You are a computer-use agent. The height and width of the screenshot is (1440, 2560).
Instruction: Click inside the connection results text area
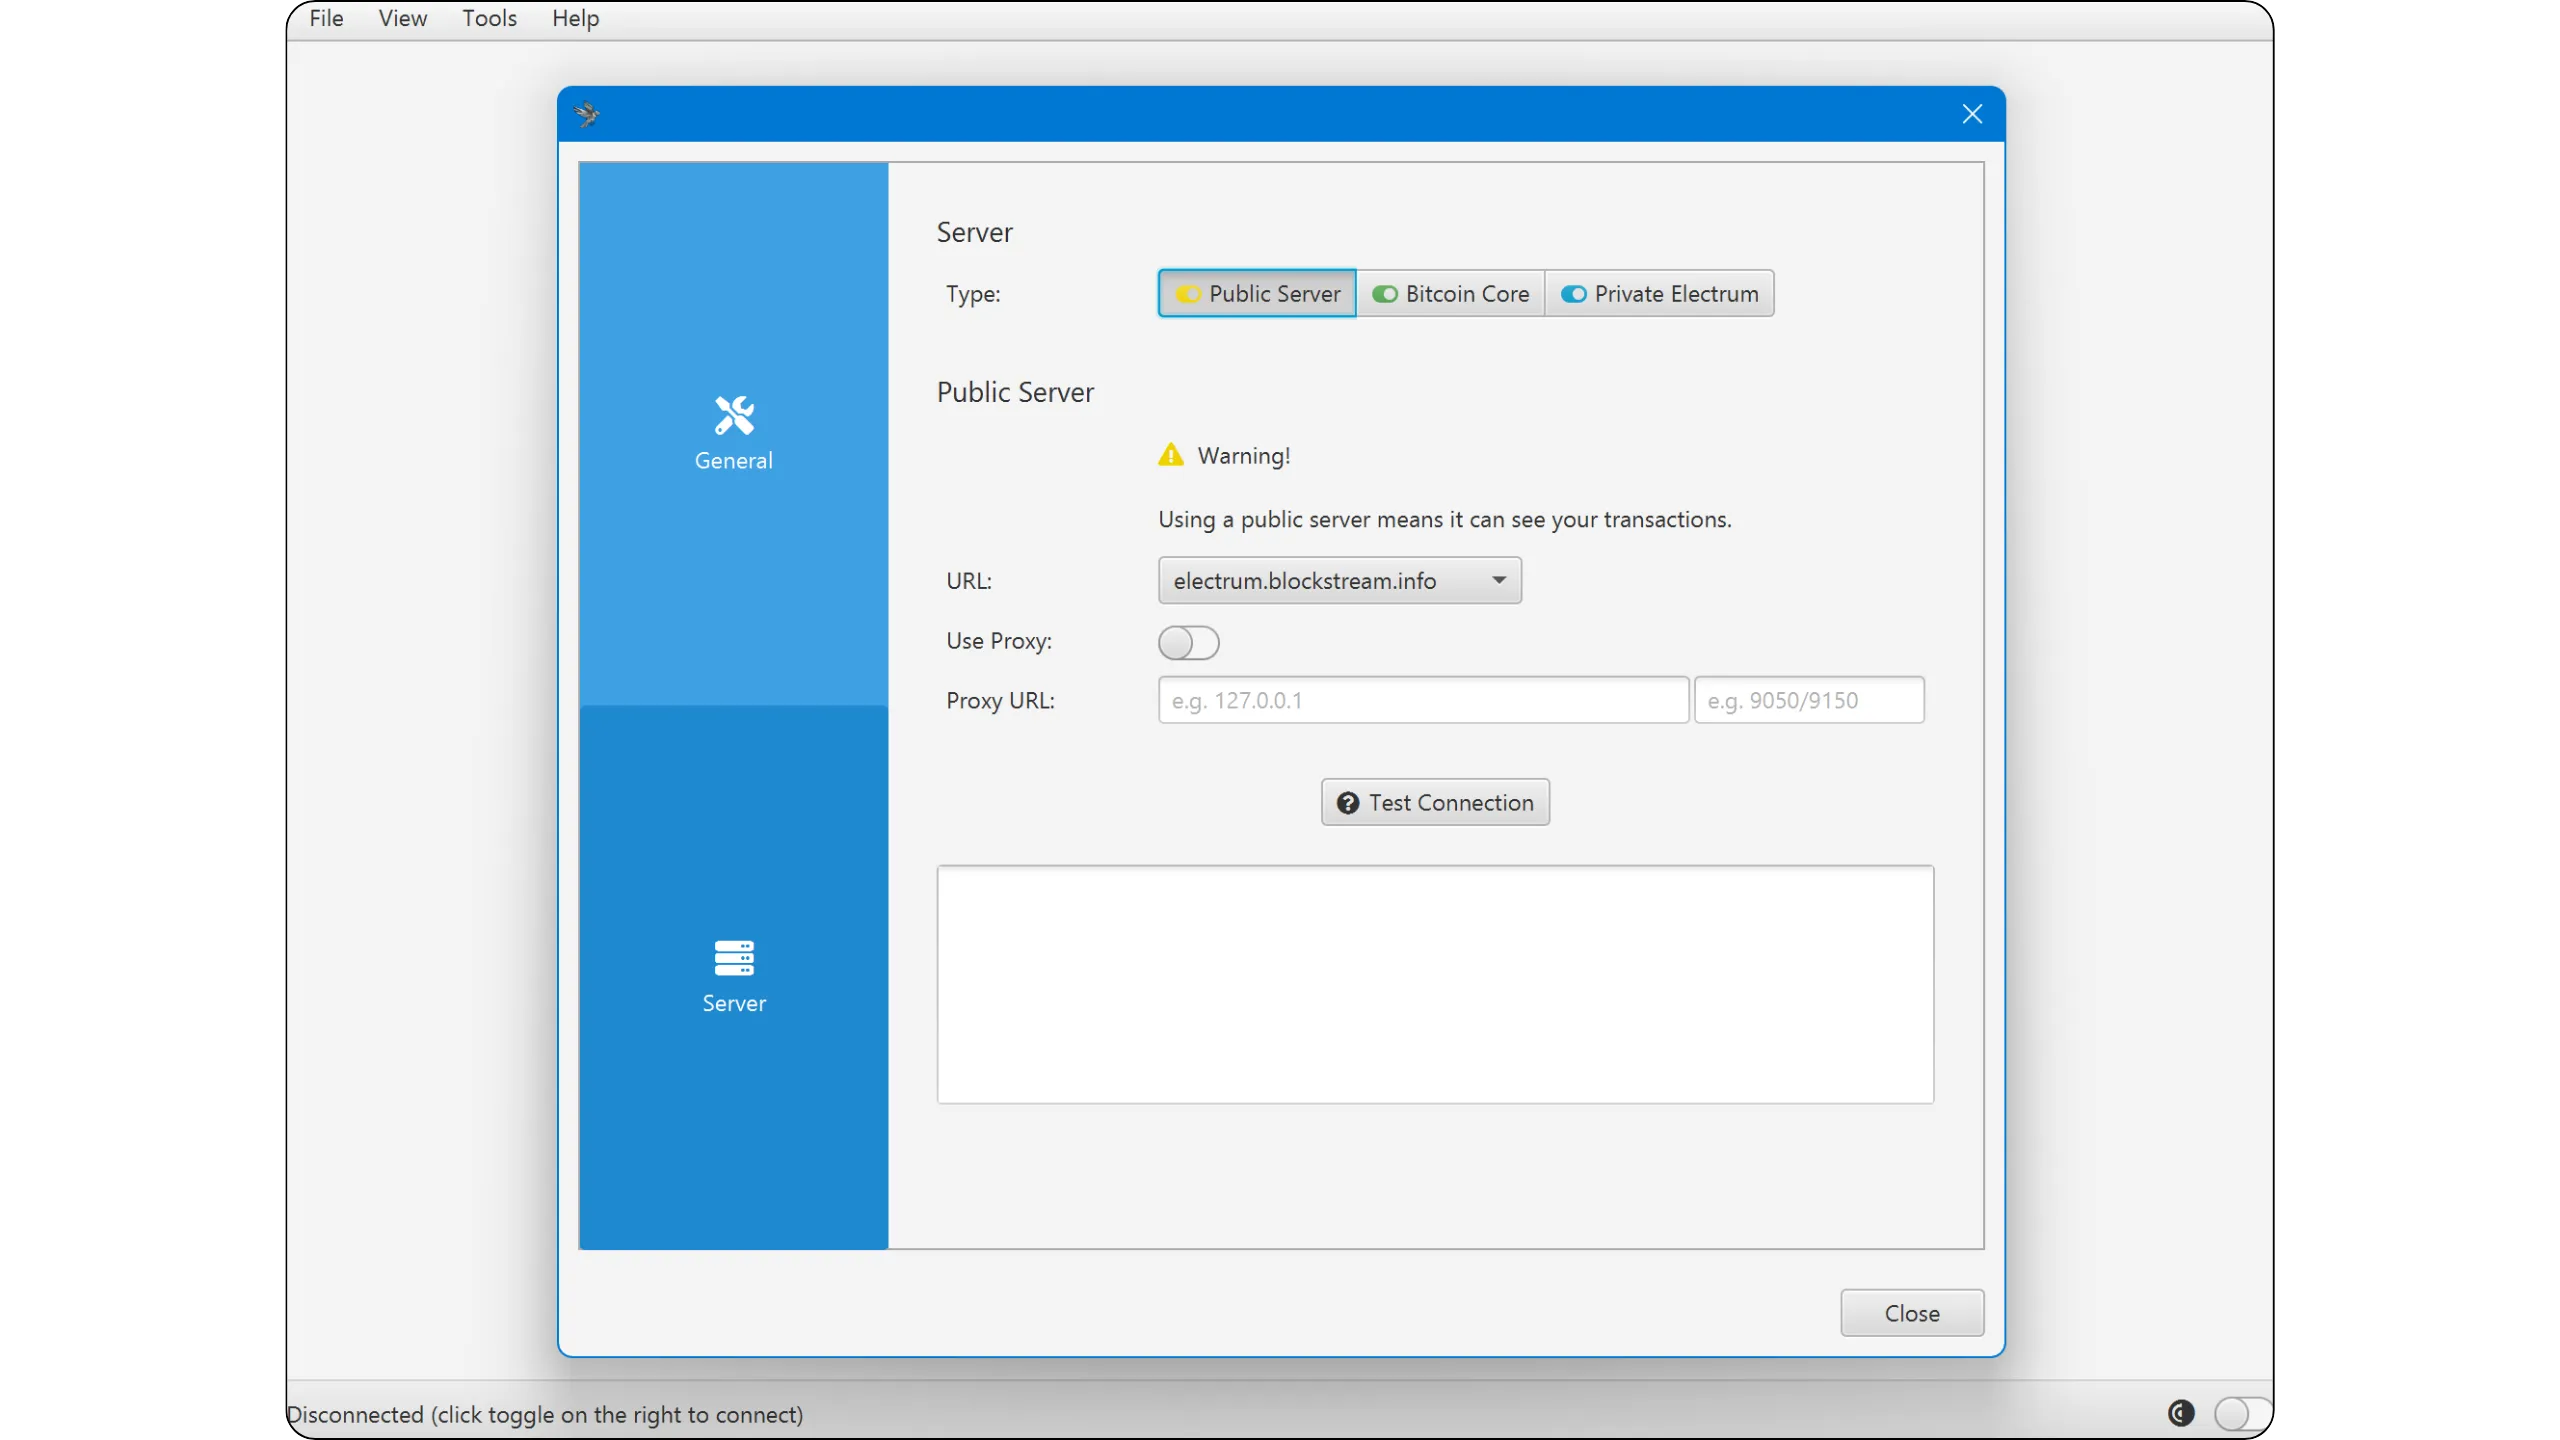1435,984
